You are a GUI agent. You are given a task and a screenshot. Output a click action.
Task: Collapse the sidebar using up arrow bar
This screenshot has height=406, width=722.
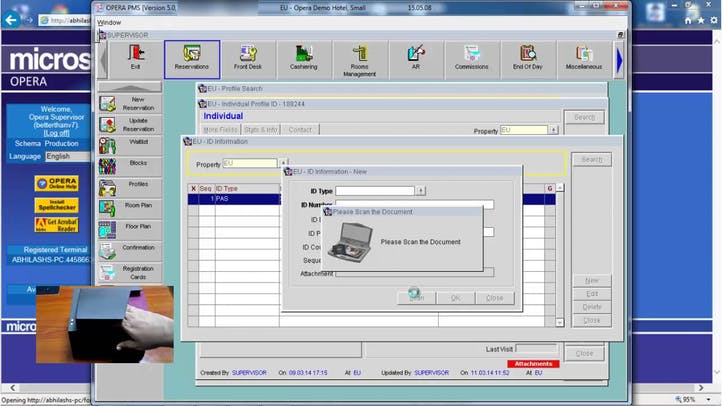coord(130,87)
